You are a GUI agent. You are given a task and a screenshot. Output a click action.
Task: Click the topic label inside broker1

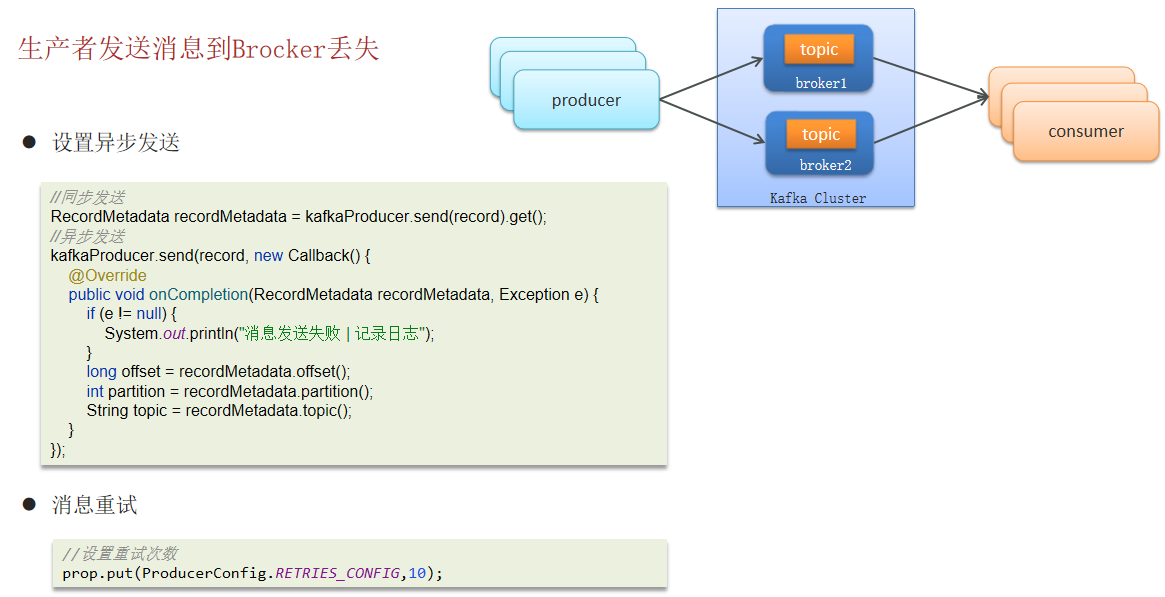819,50
